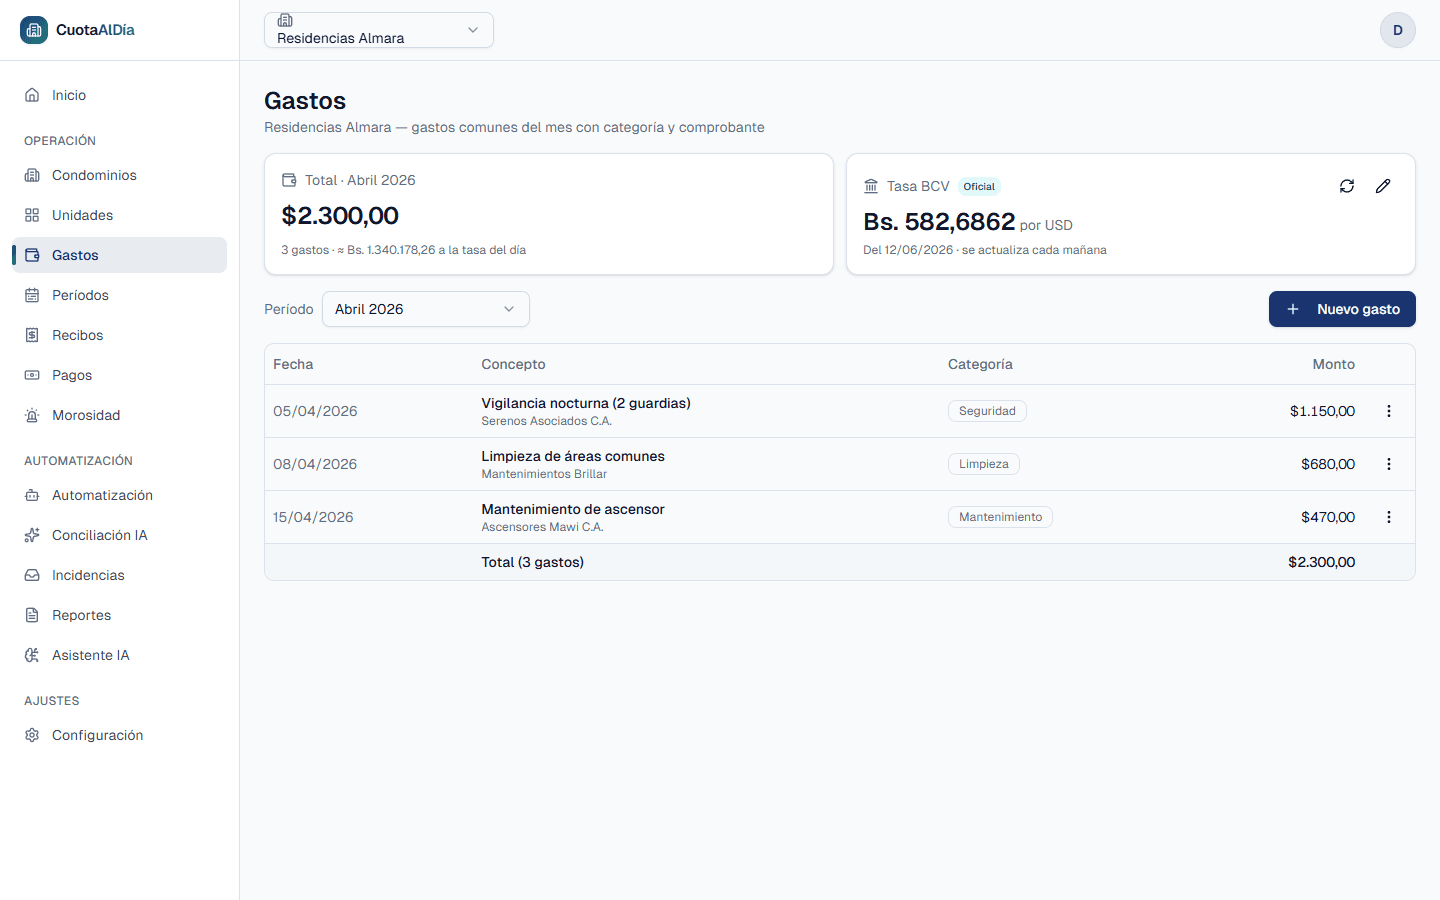Refresh the Tasa BCV rate
Viewport: 1440px width, 900px height.
pyautogui.click(x=1347, y=186)
